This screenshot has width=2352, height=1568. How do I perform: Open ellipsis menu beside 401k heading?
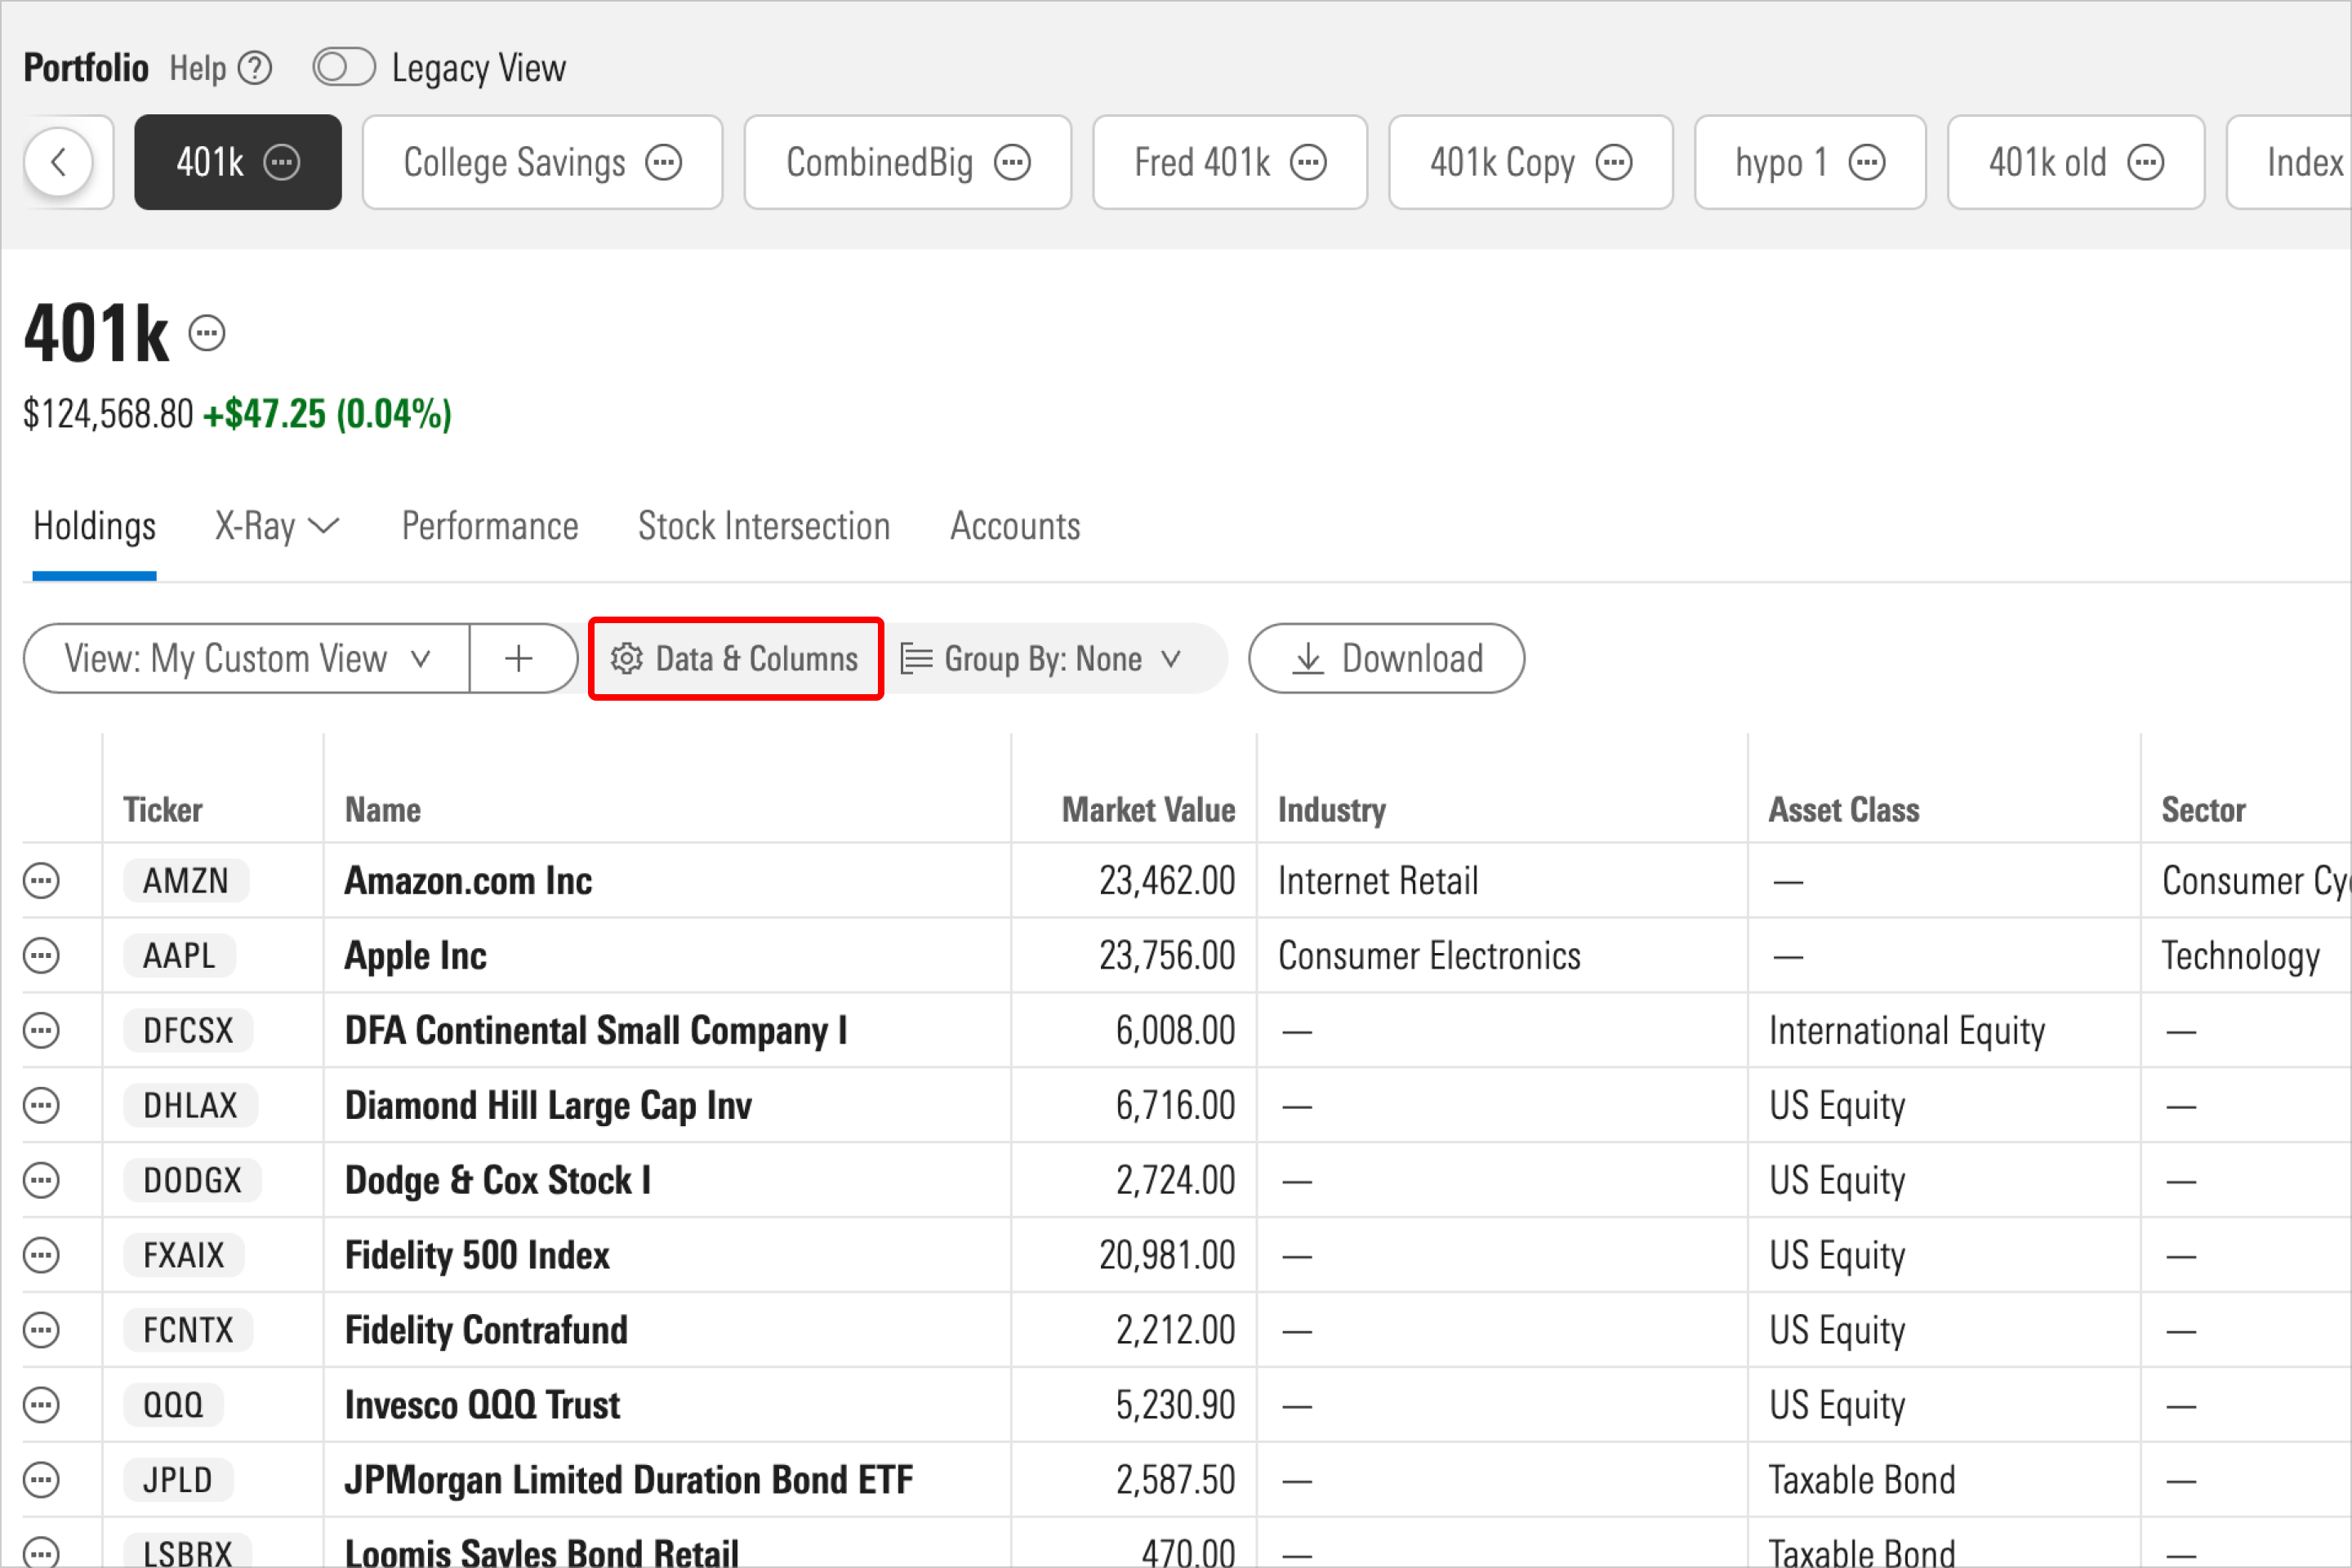(x=207, y=333)
